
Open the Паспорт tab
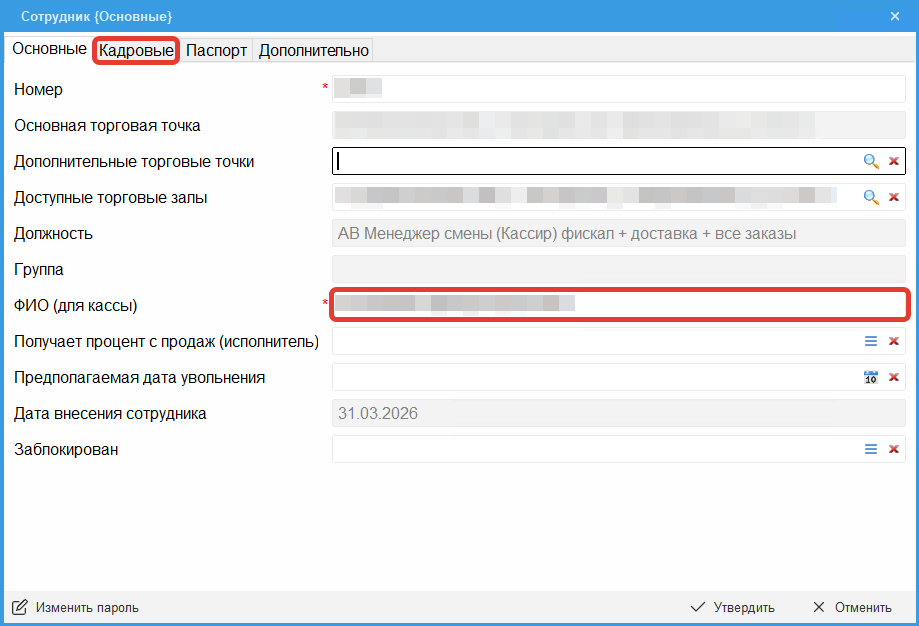216,51
